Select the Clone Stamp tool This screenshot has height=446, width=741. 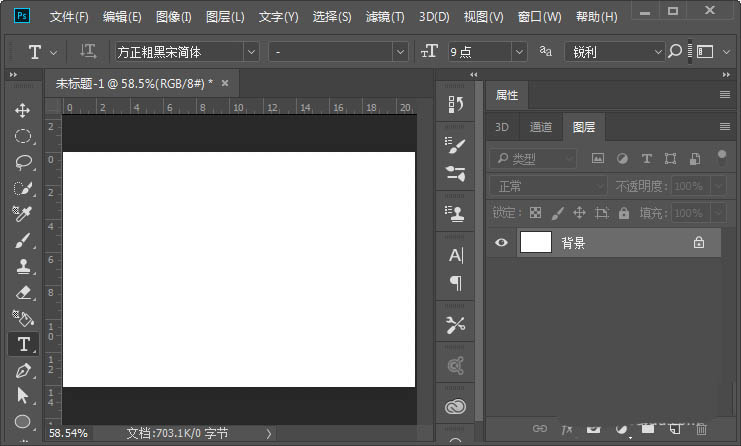23,266
